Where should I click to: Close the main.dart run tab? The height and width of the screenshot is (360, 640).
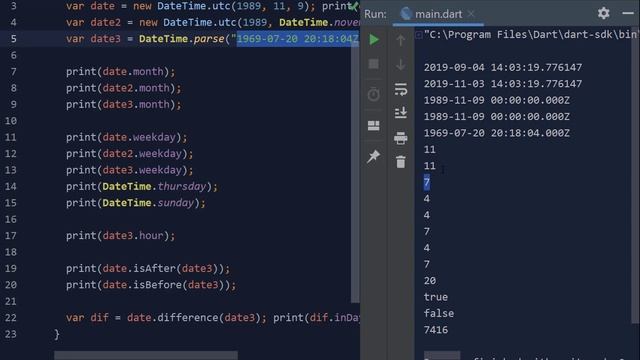pos(471,14)
